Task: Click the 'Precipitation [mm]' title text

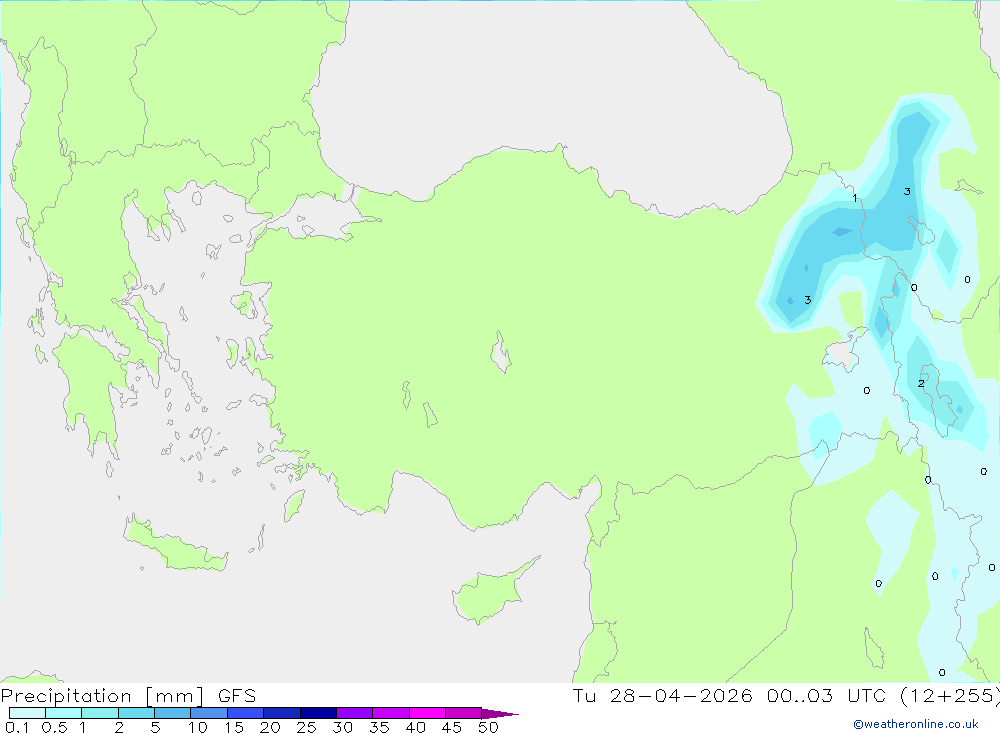Action: click(x=103, y=696)
